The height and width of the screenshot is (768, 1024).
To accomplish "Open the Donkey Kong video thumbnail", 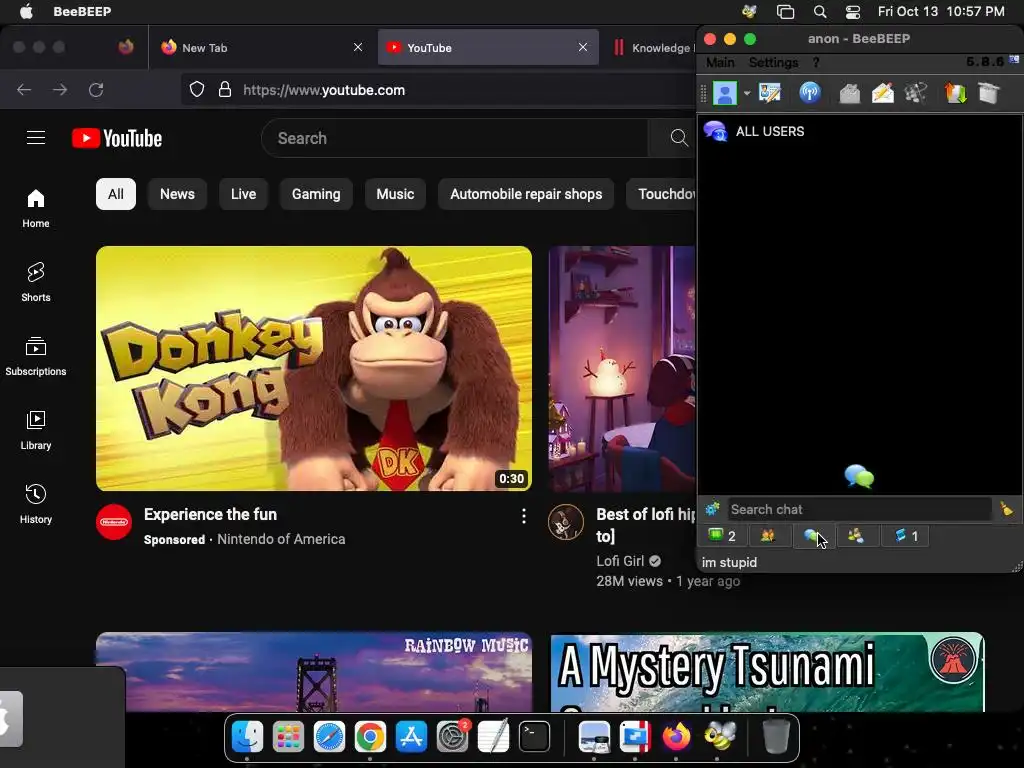I will (314, 368).
